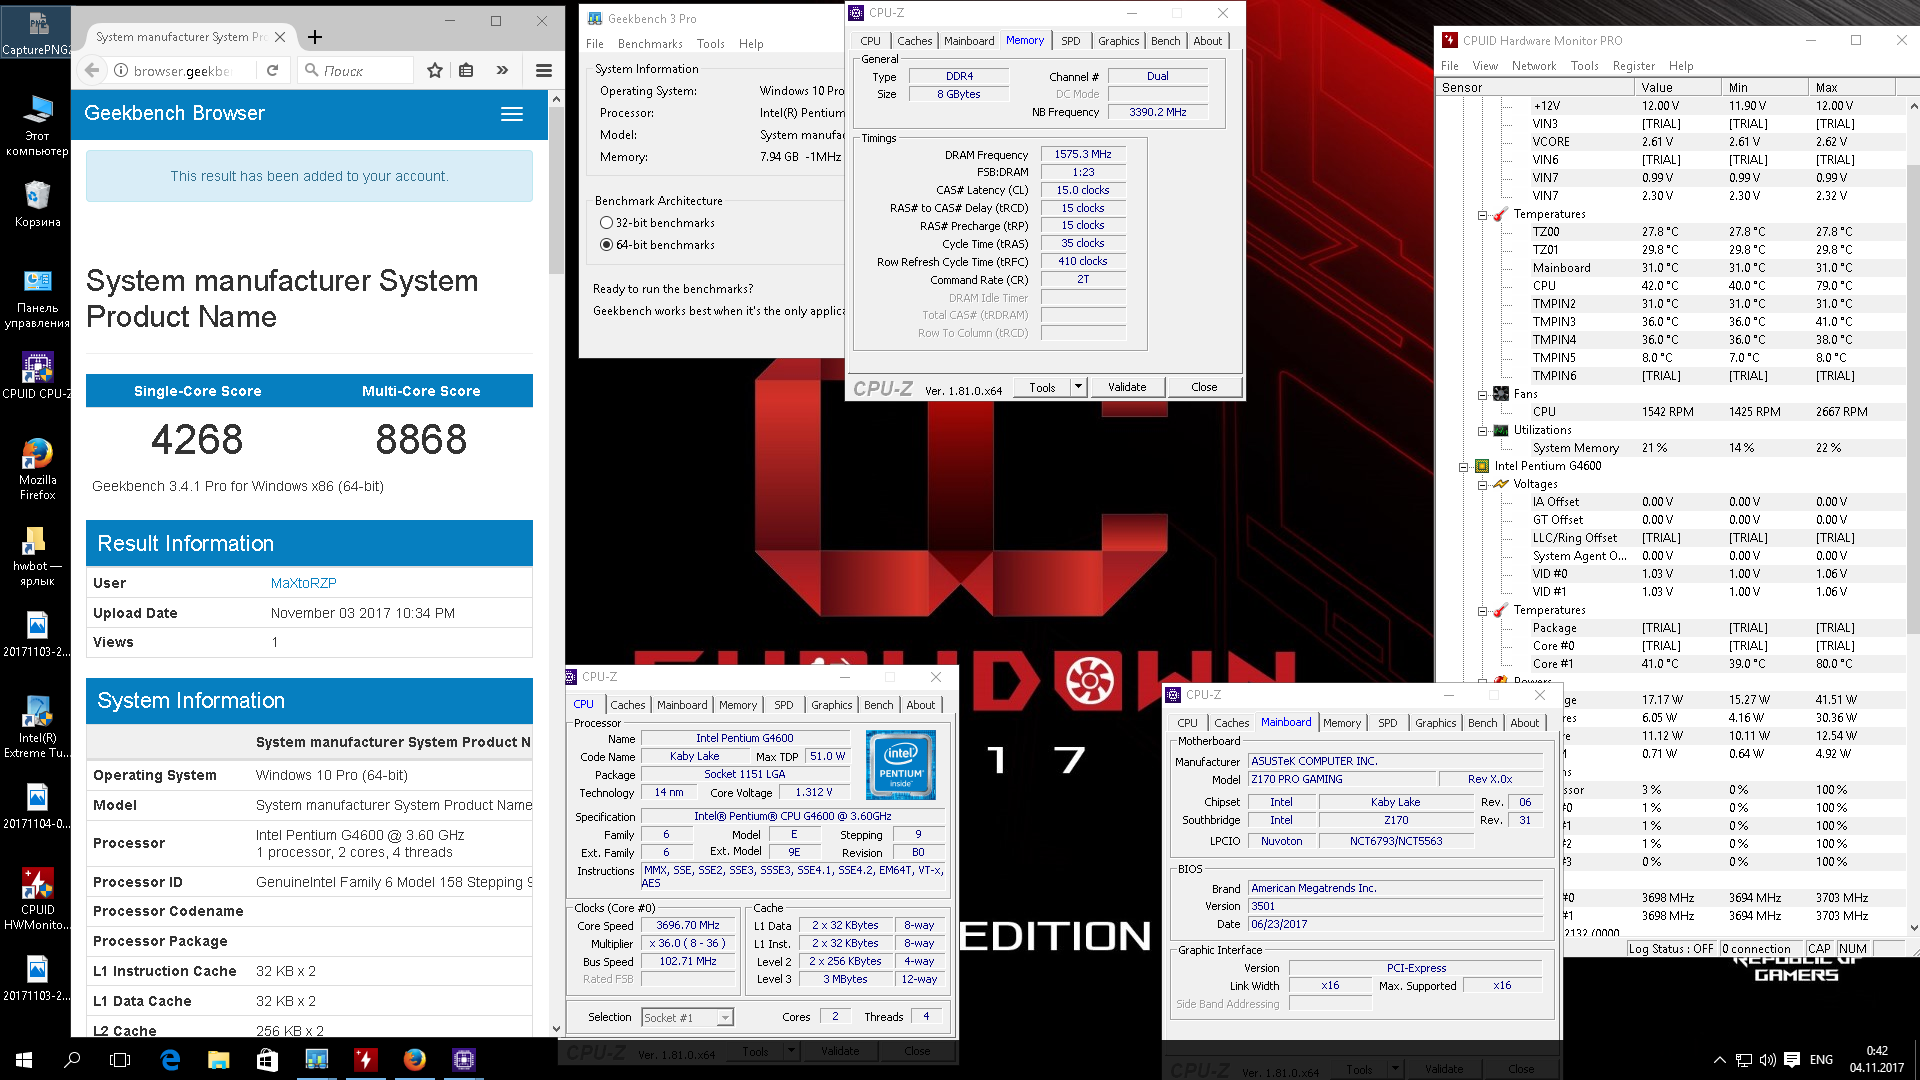Close the System manufacturer tab

coord(280,37)
